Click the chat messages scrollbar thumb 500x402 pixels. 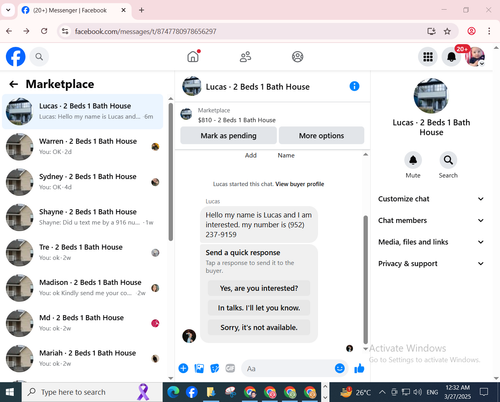pos(366,279)
